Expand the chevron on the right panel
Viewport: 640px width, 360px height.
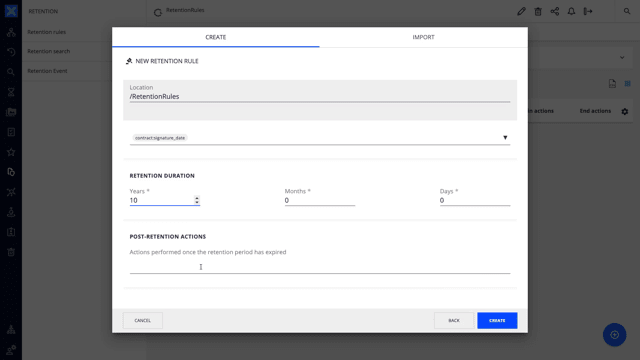tap(622, 58)
